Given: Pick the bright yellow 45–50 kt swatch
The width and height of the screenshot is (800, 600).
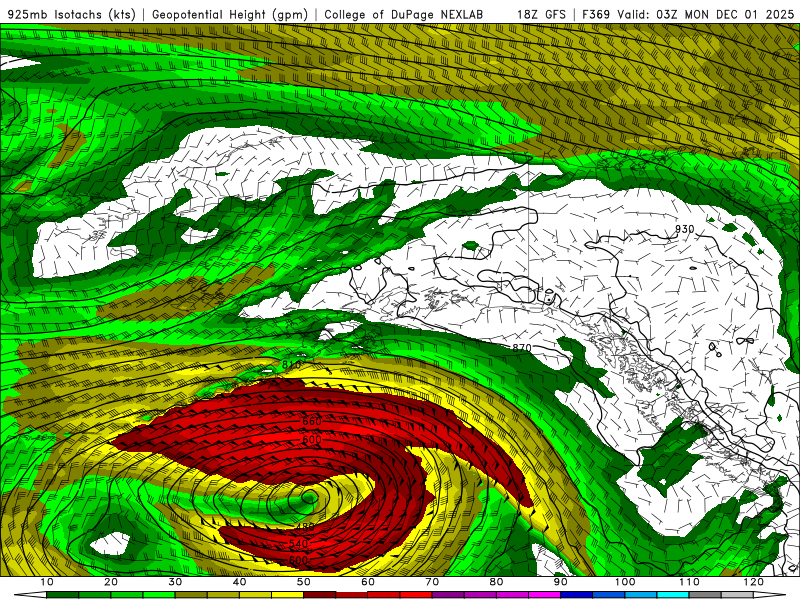Looking at the screenshot, I should click(287, 595).
